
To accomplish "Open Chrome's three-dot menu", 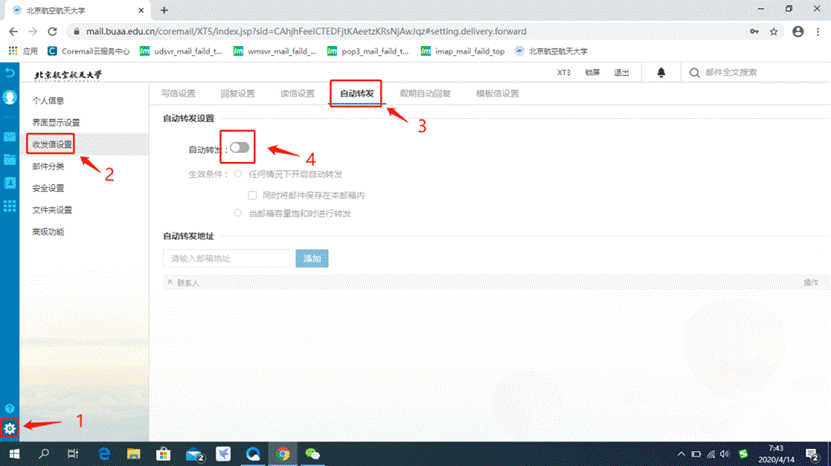I will pyautogui.click(x=819, y=31).
